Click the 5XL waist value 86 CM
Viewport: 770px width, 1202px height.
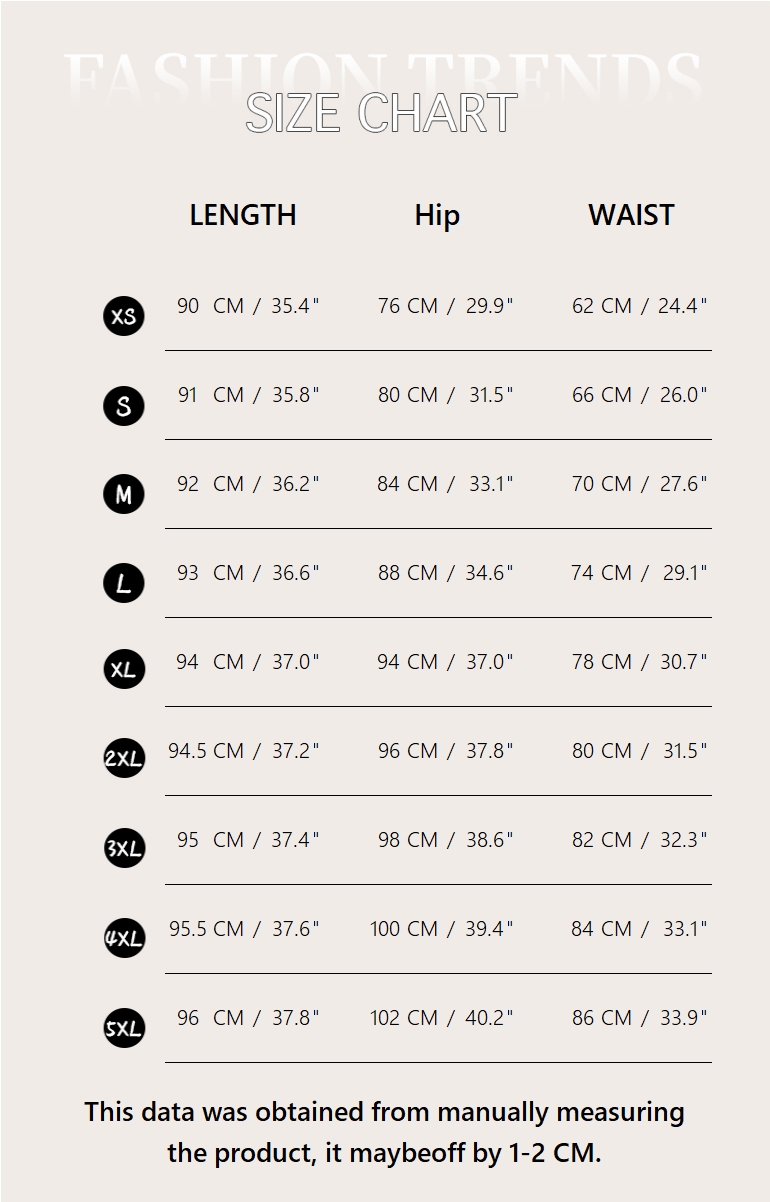[602, 1018]
